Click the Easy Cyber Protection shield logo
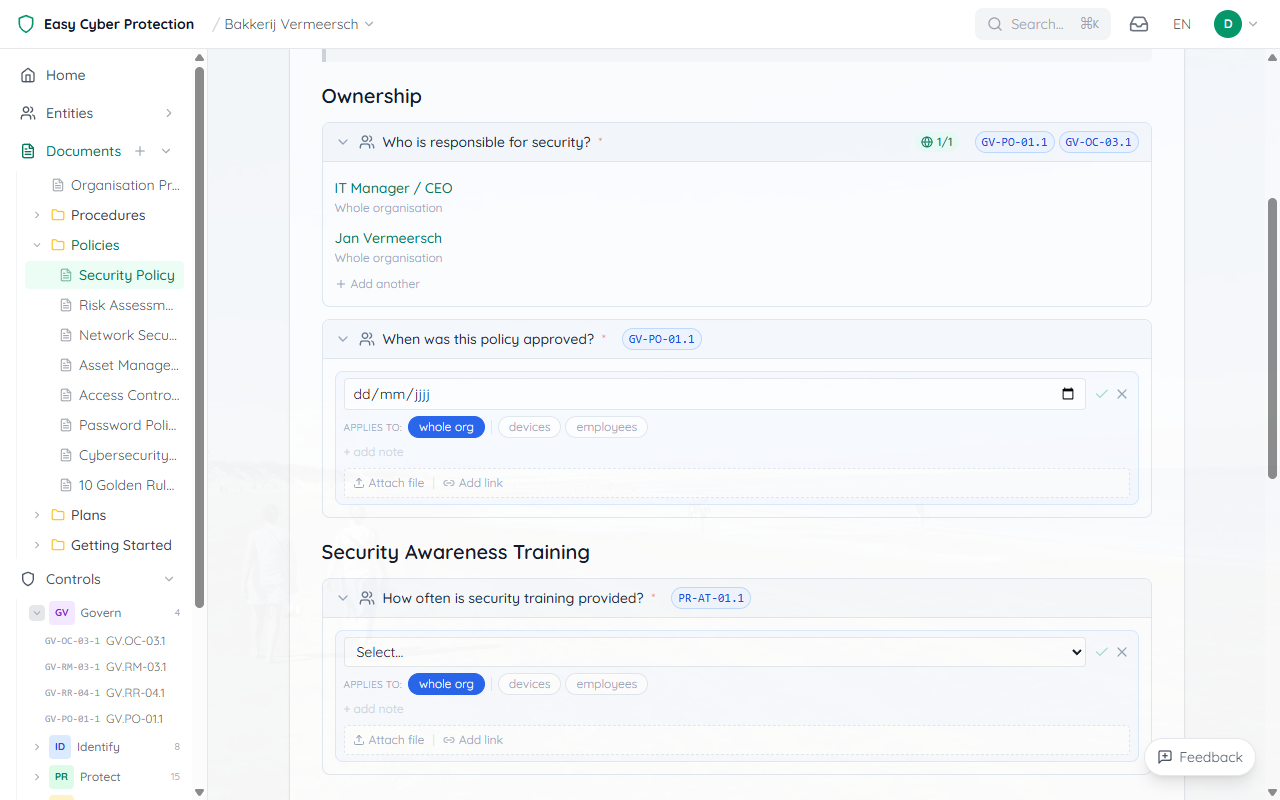The height and width of the screenshot is (800, 1280). pyautogui.click(x=26, y=24)
